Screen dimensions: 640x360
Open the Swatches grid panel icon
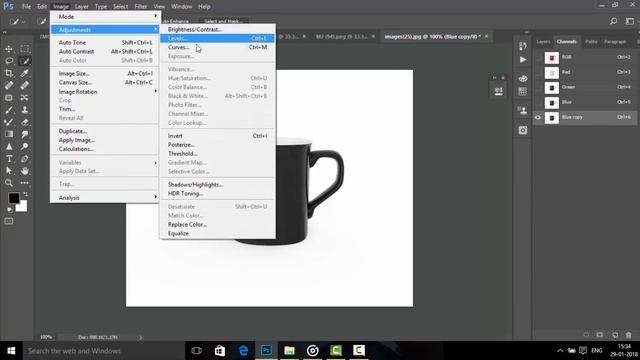tap(523, 91)
